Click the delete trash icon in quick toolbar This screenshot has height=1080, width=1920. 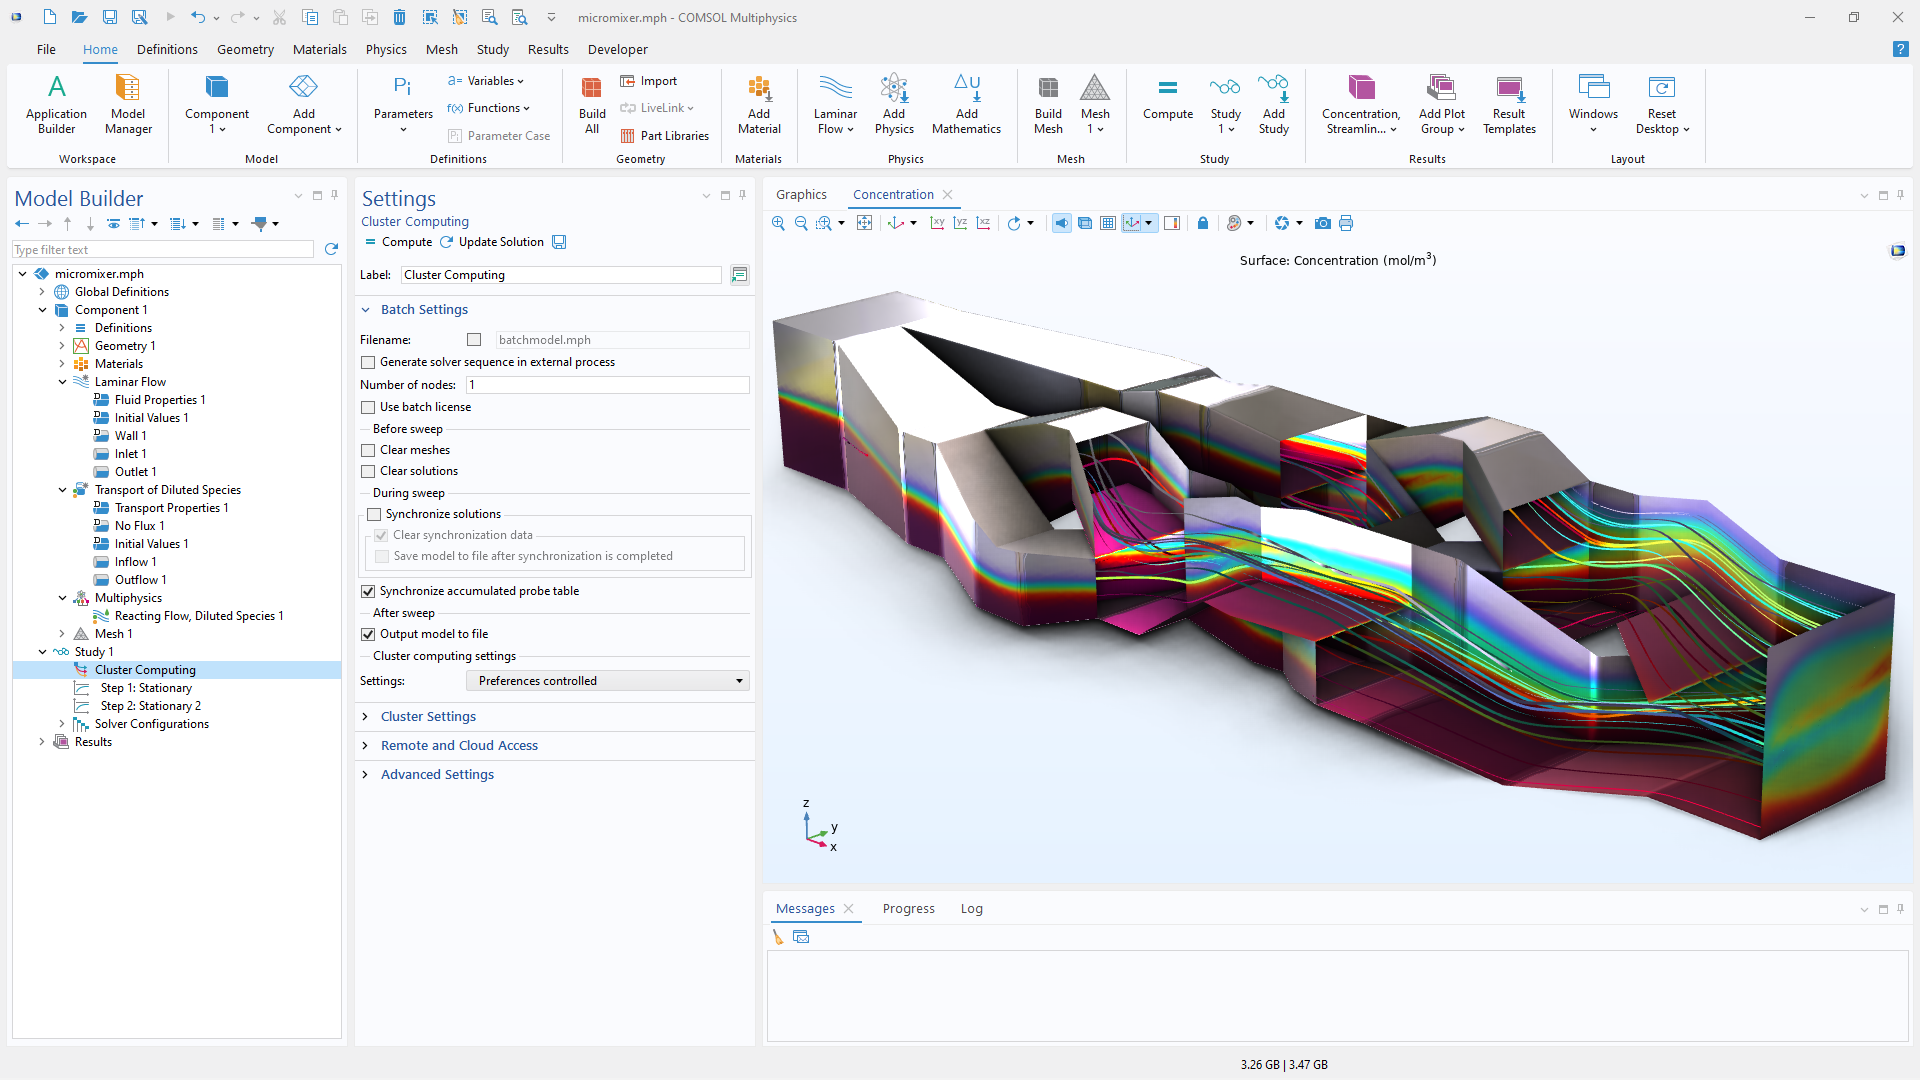pyautogui.click(x=399, y=17)
